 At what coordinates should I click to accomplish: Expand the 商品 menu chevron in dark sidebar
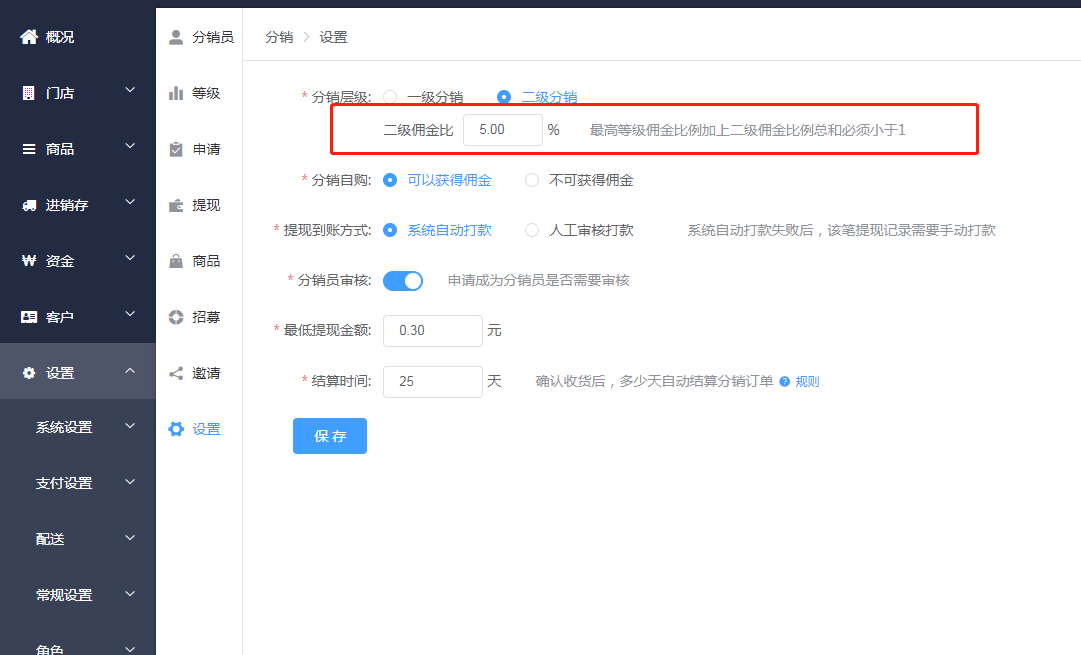[130, 146]
